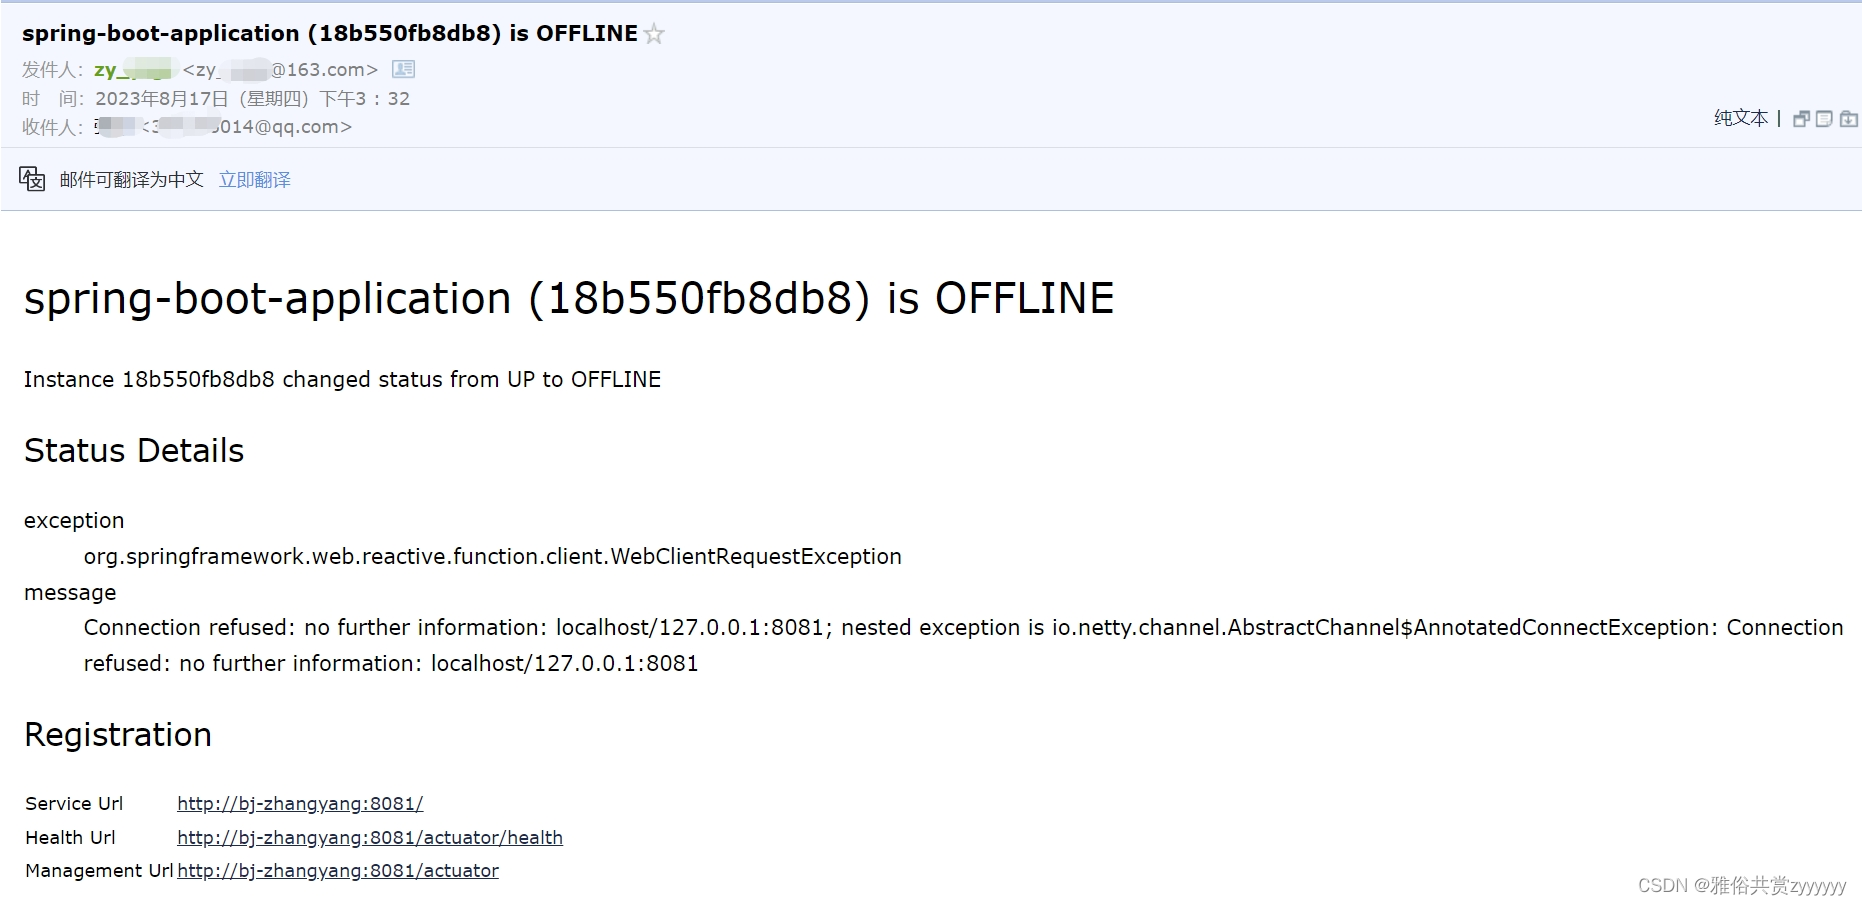Click the translate icon beside 邮件可翻译为中文

(32, 179)
